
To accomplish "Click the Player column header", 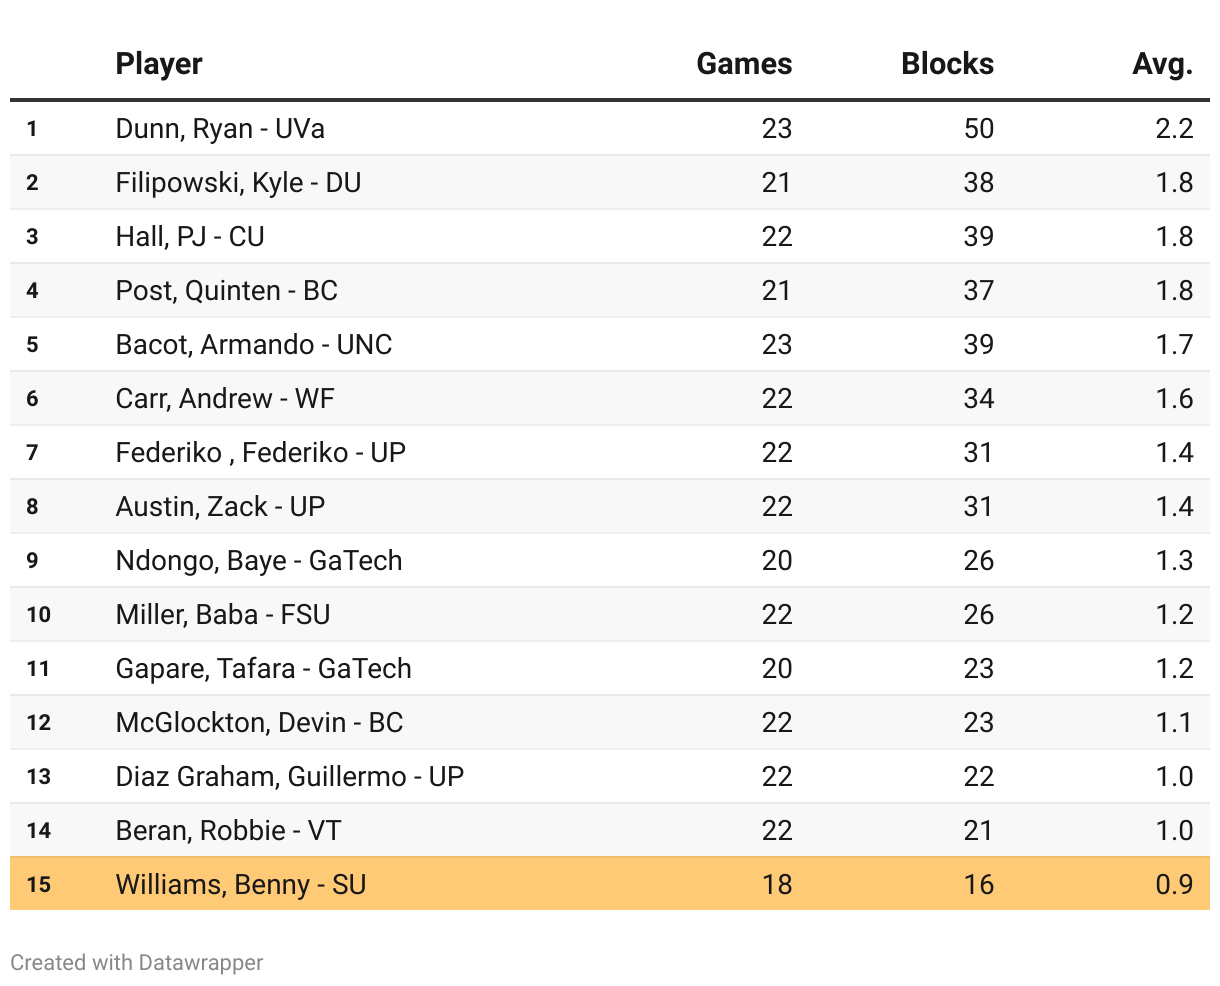I will (x=159, y=64).
